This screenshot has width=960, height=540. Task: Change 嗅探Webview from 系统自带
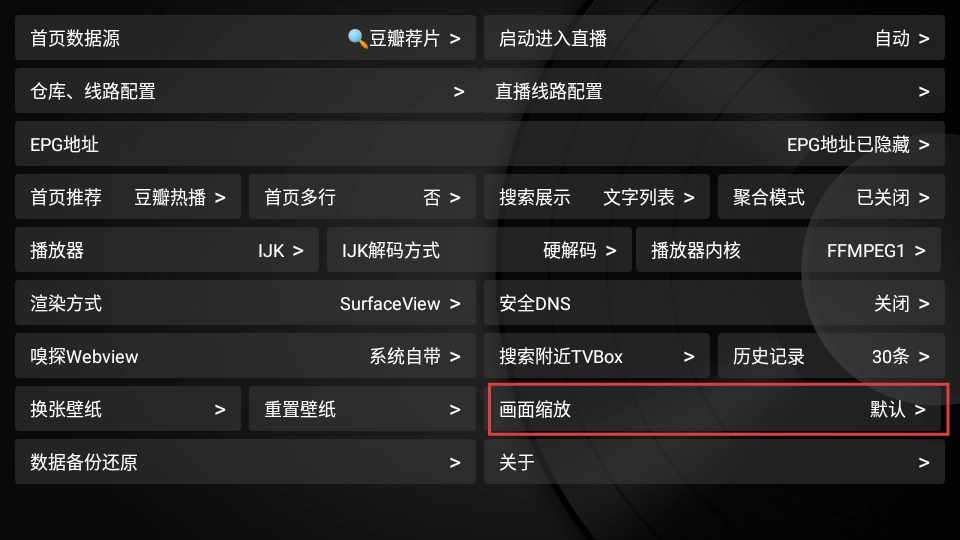pos(245,356)
